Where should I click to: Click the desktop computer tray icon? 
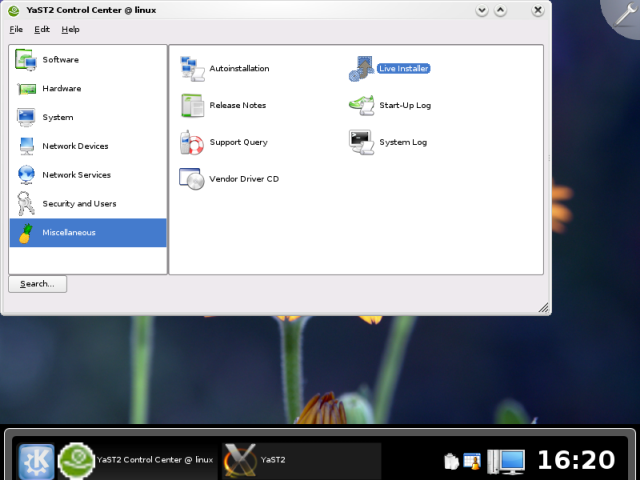coord(506,461)
